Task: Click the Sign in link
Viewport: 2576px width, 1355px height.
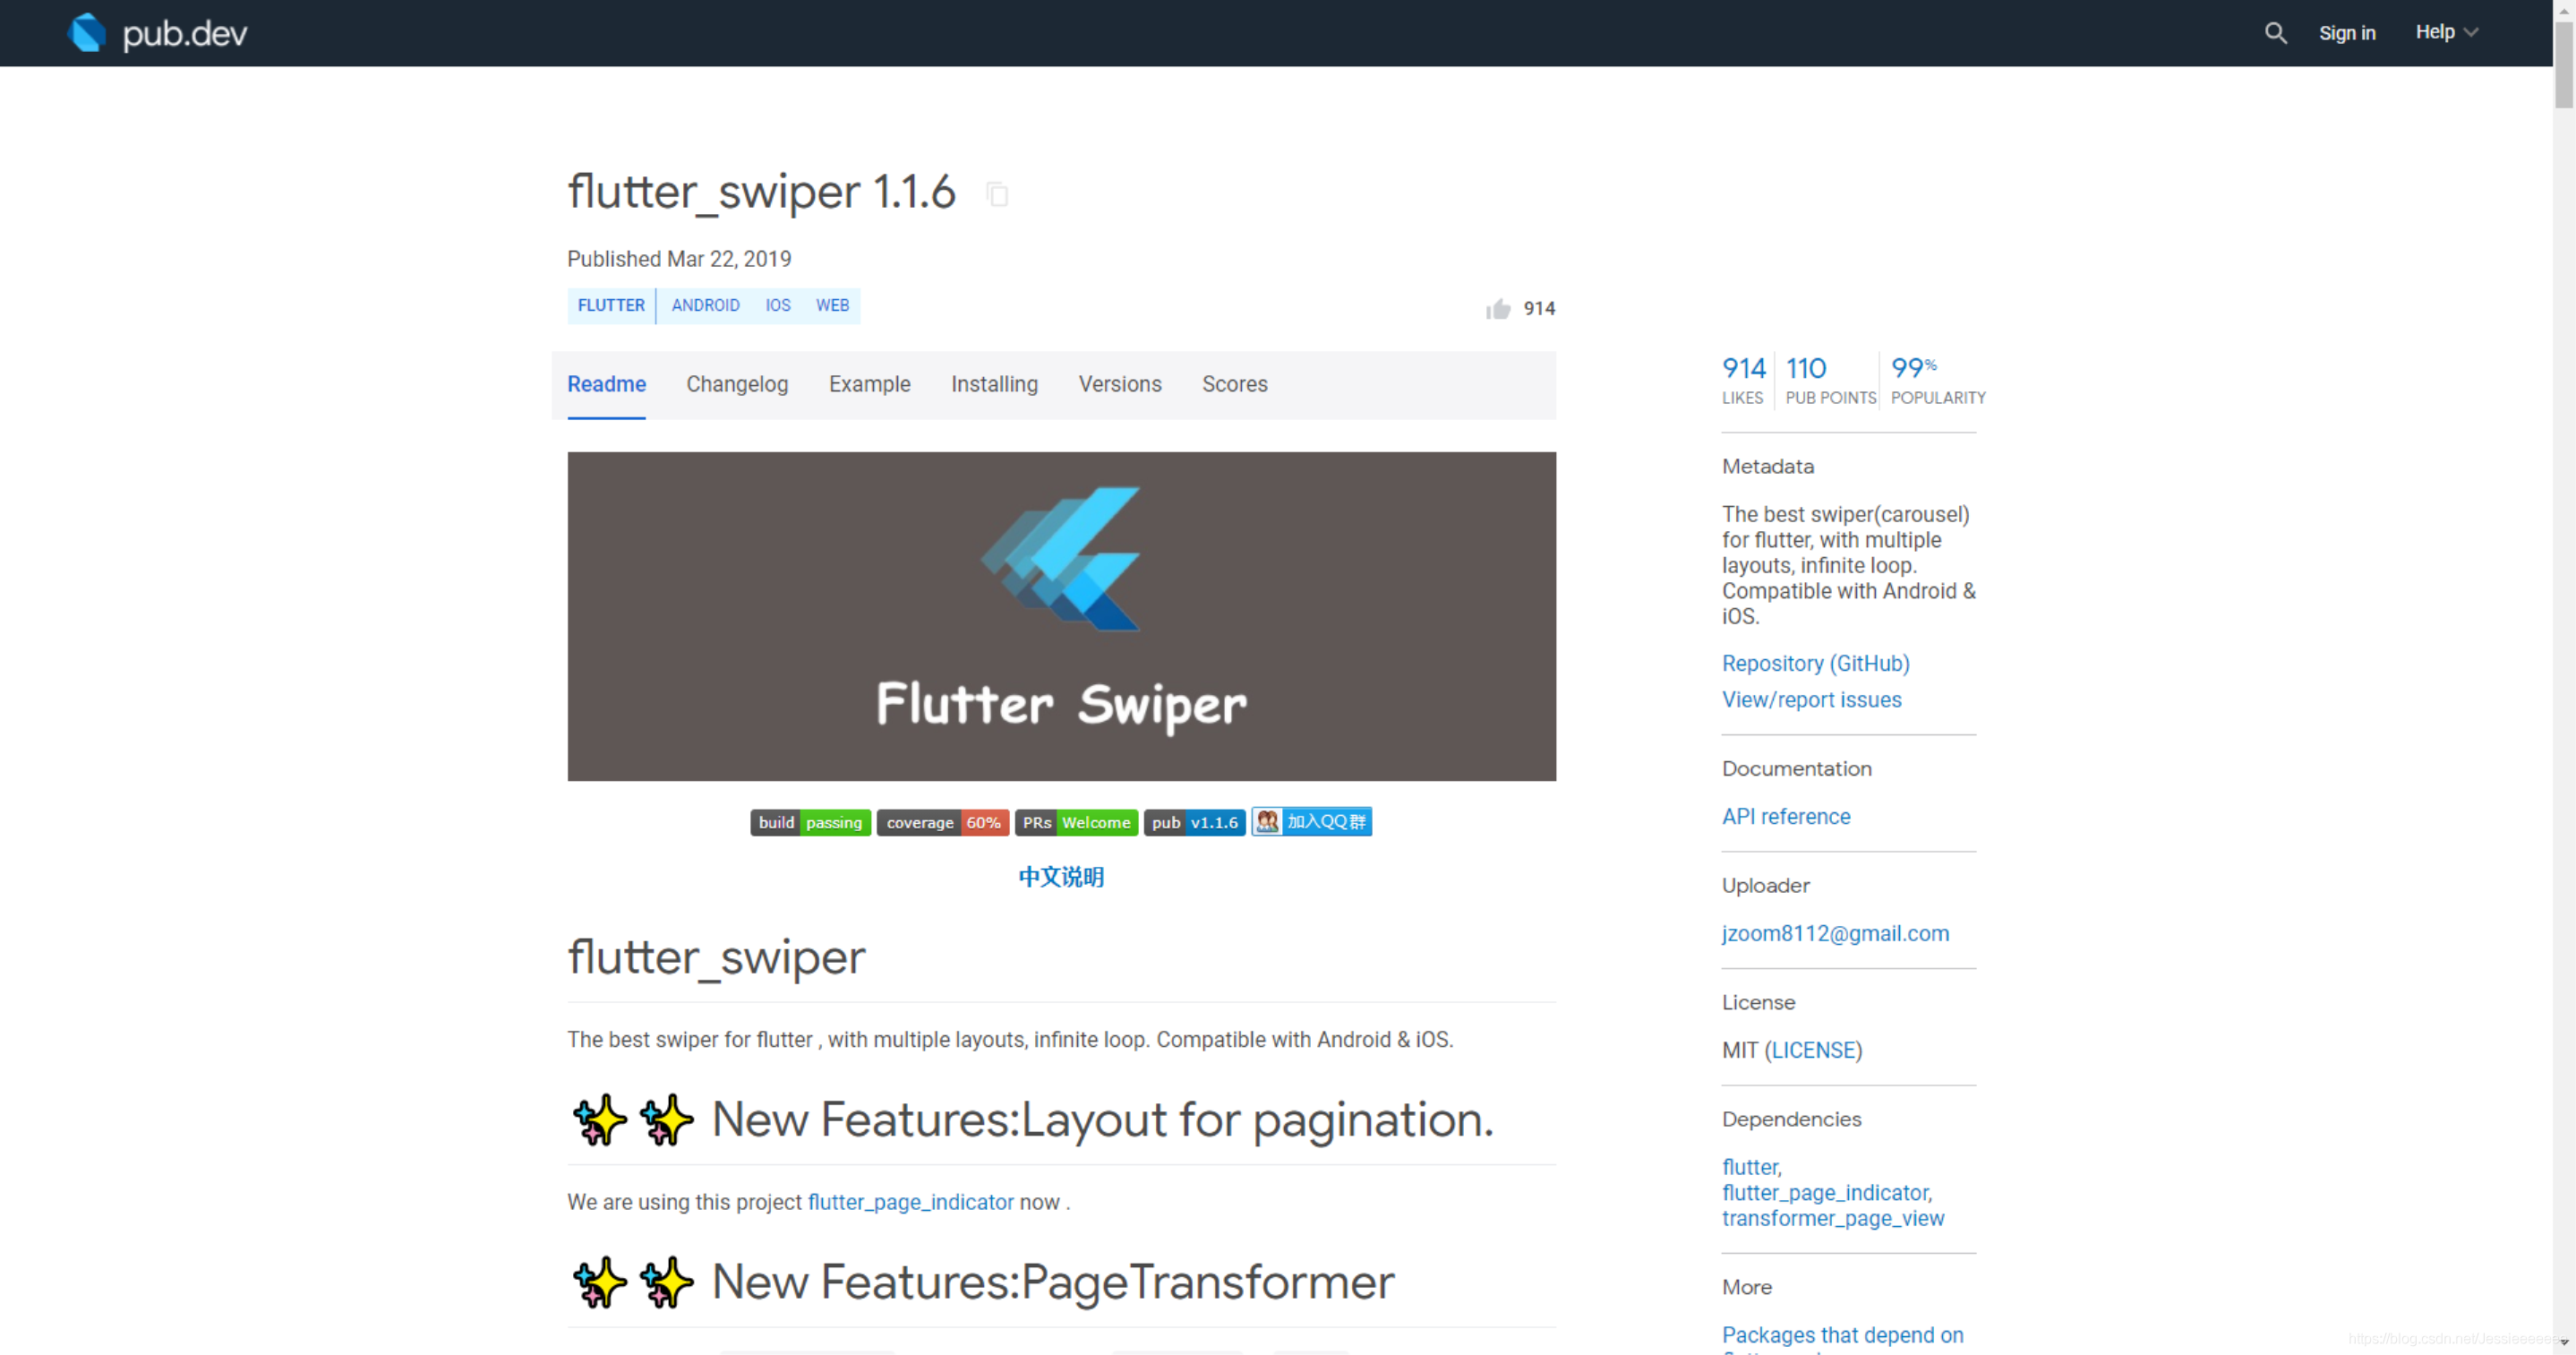Action: pyautogui.click(x=2347, y=33)
